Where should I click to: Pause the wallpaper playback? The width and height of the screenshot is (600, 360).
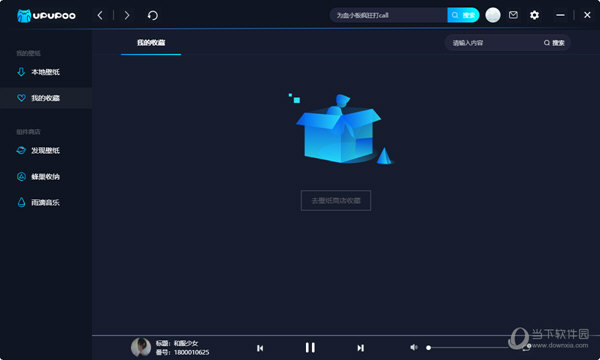tap(310, 347)
